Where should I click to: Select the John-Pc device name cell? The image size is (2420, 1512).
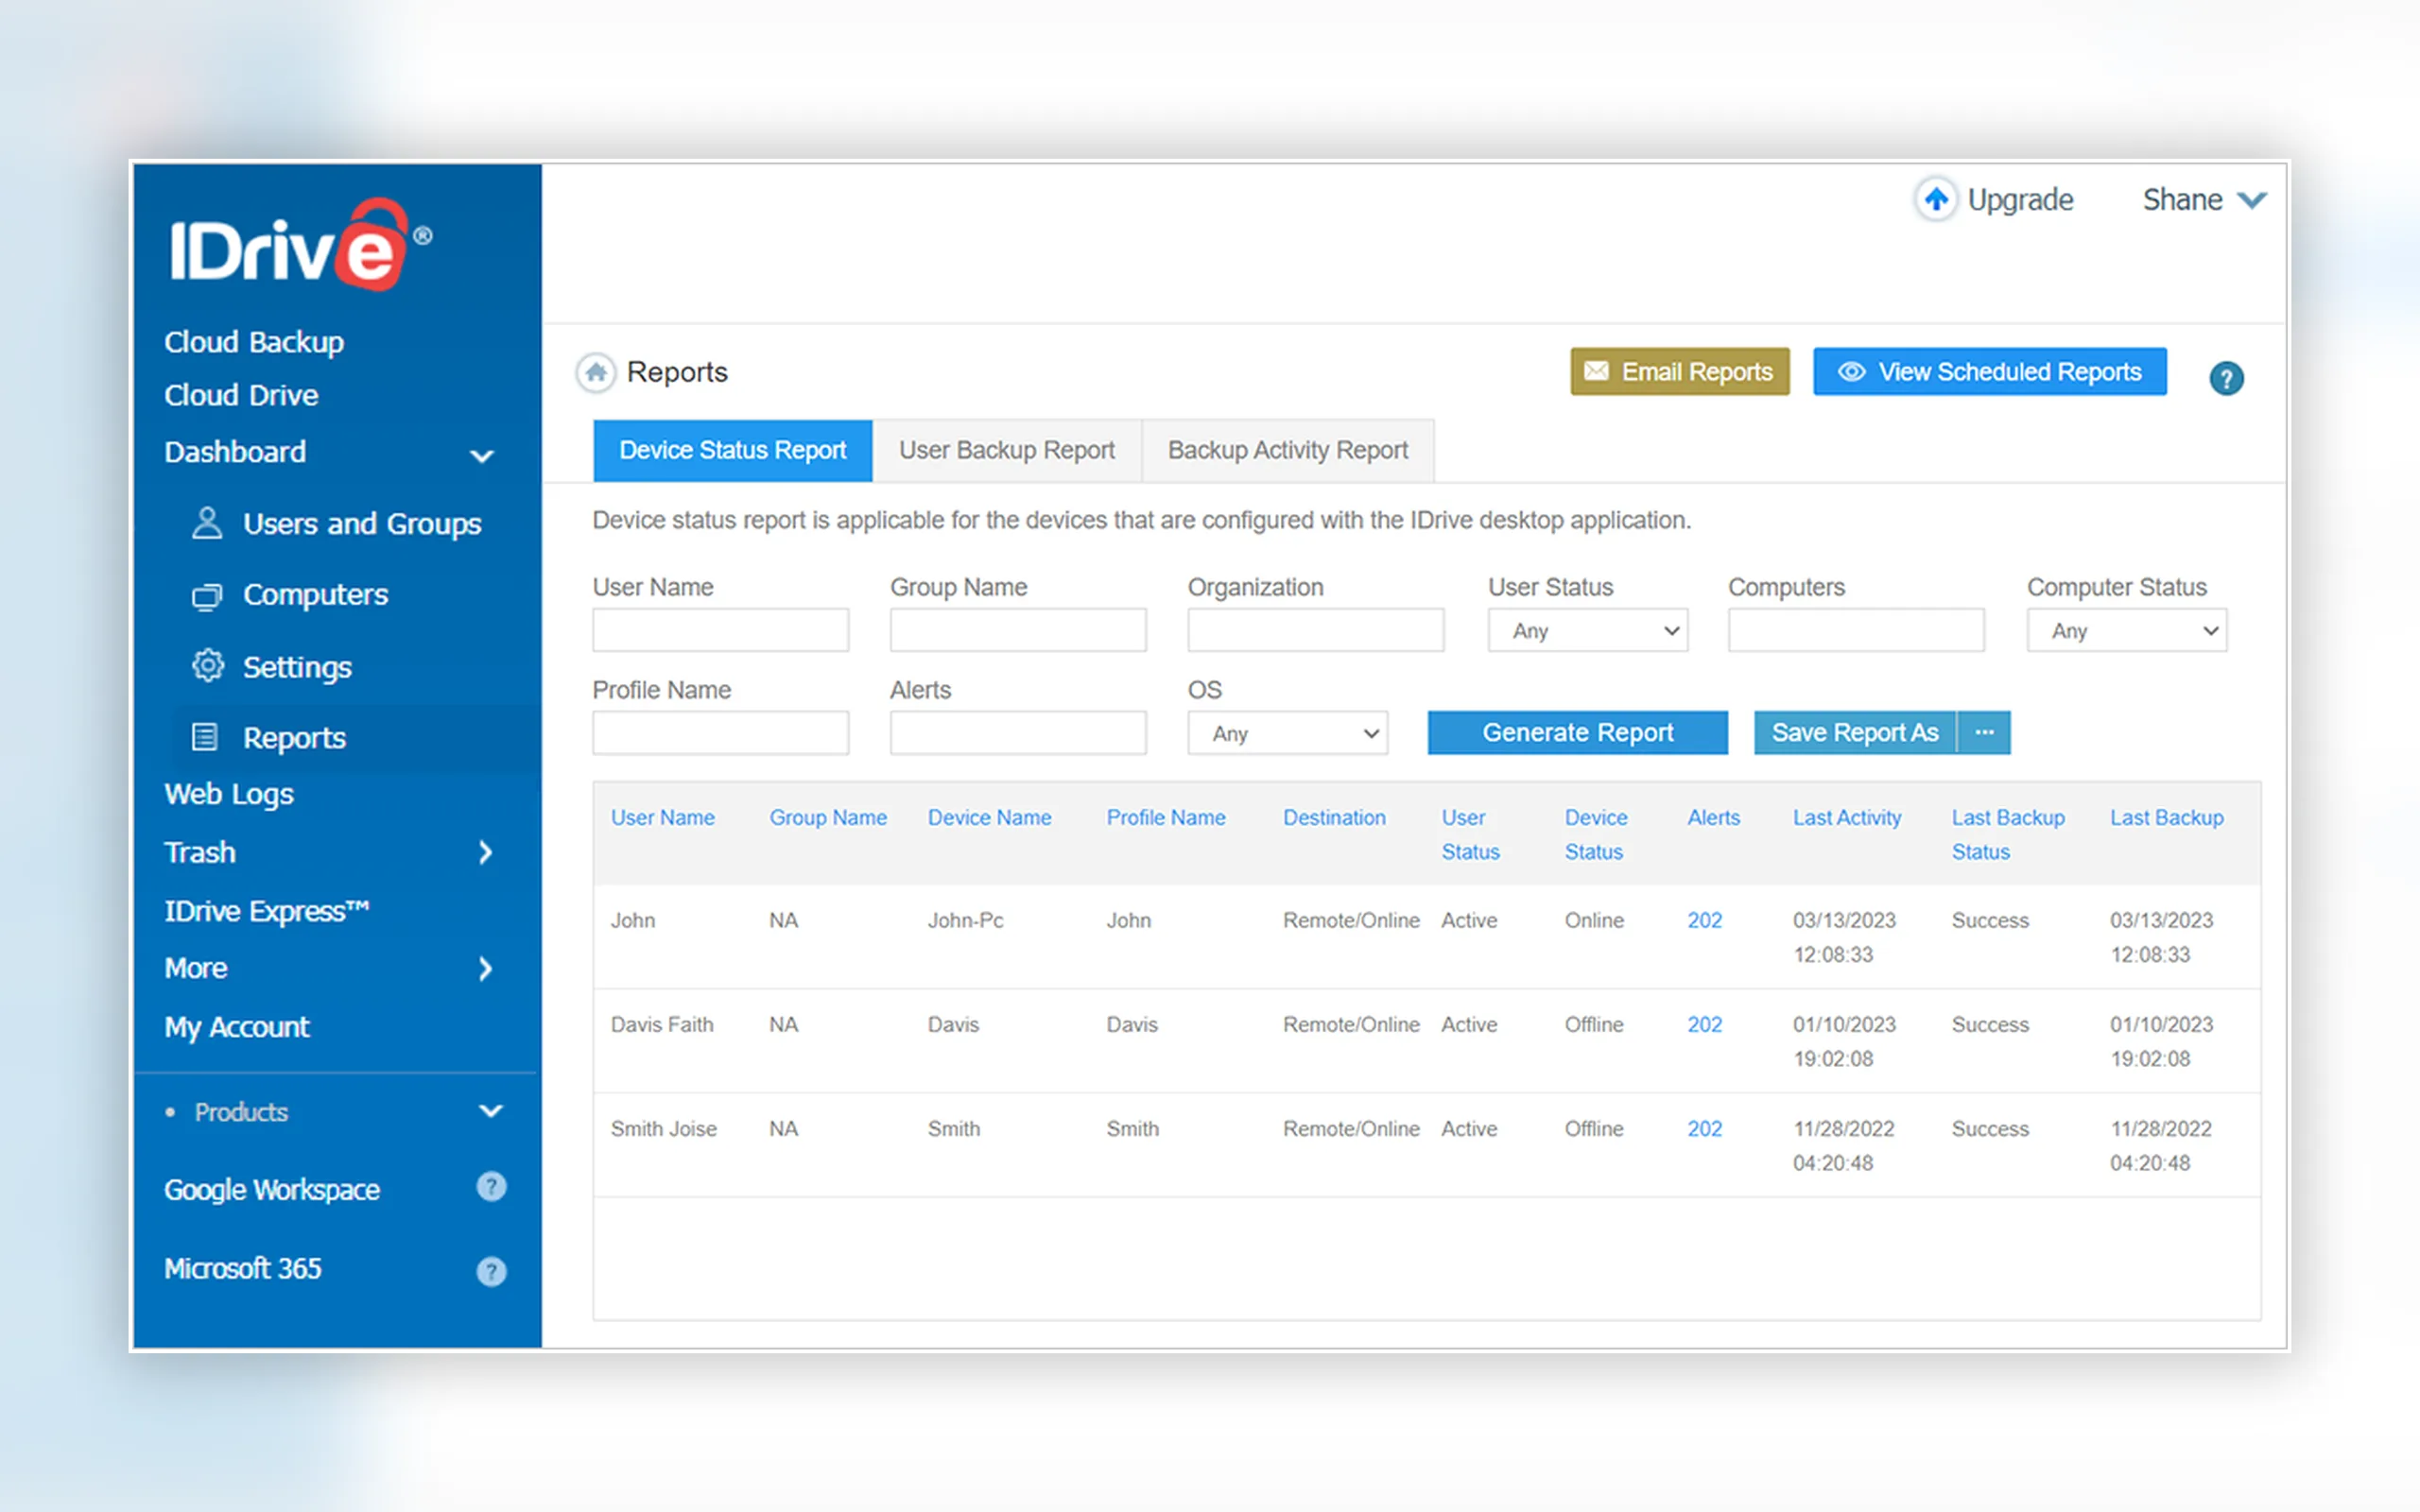coord(965,920)
